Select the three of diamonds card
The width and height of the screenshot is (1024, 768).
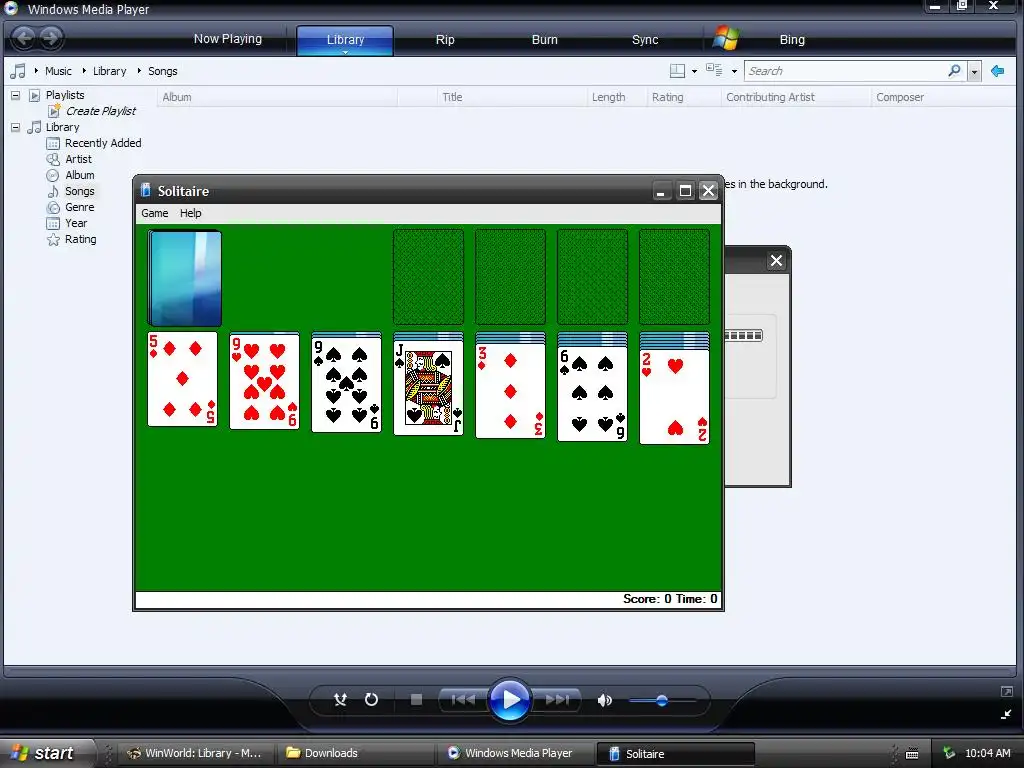pos(511,391)
